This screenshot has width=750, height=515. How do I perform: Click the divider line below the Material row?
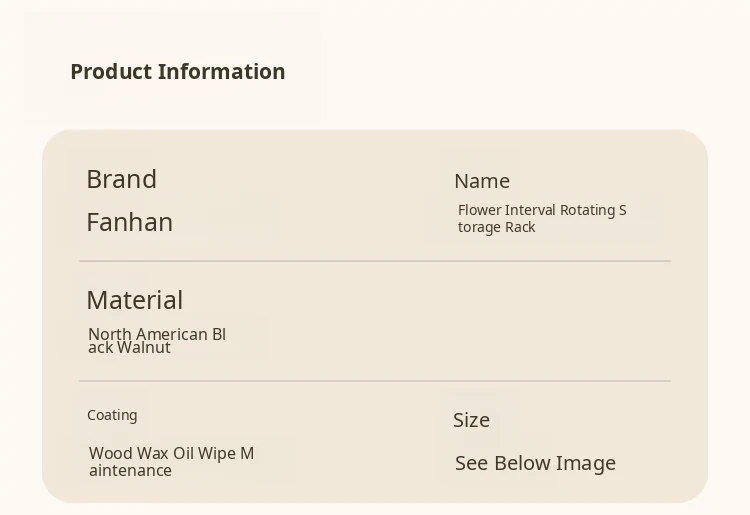(x=375, y=381)
